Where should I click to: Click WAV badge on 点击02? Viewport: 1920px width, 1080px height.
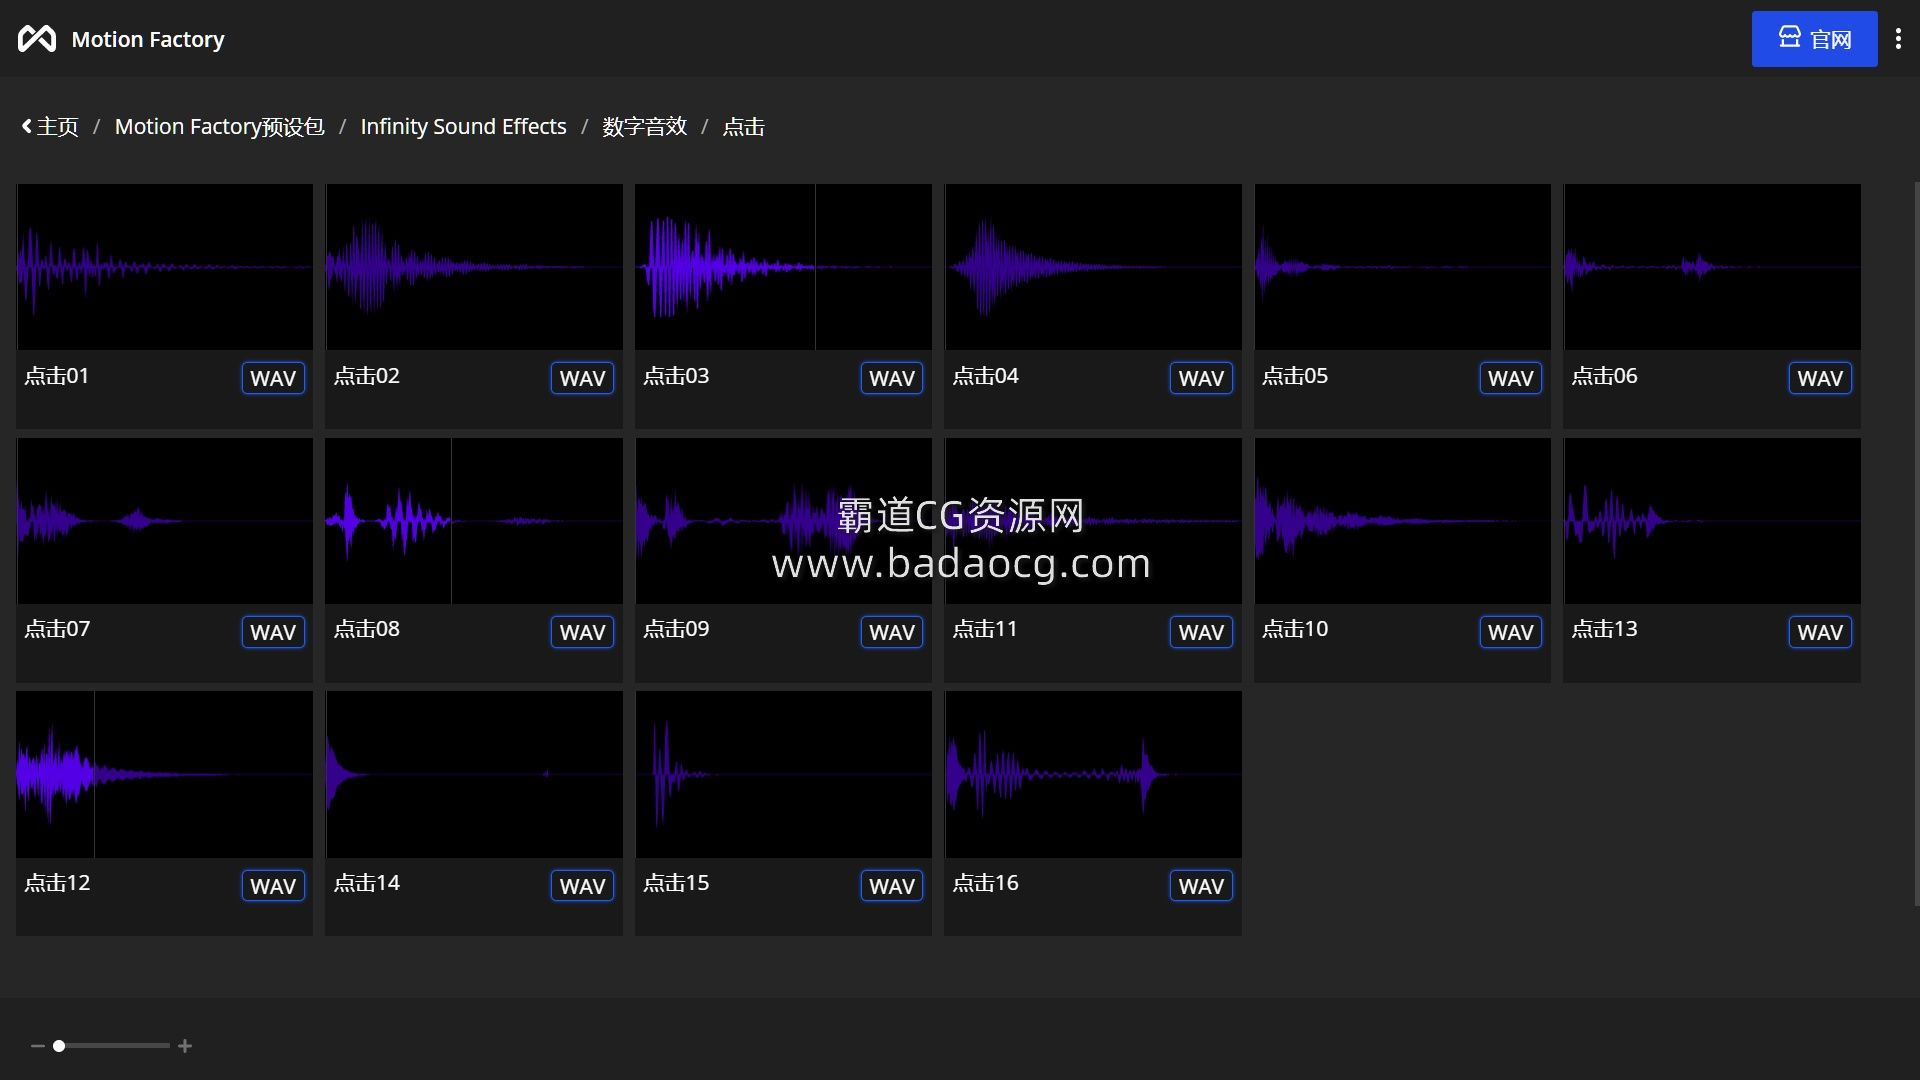tap(582, 378)
